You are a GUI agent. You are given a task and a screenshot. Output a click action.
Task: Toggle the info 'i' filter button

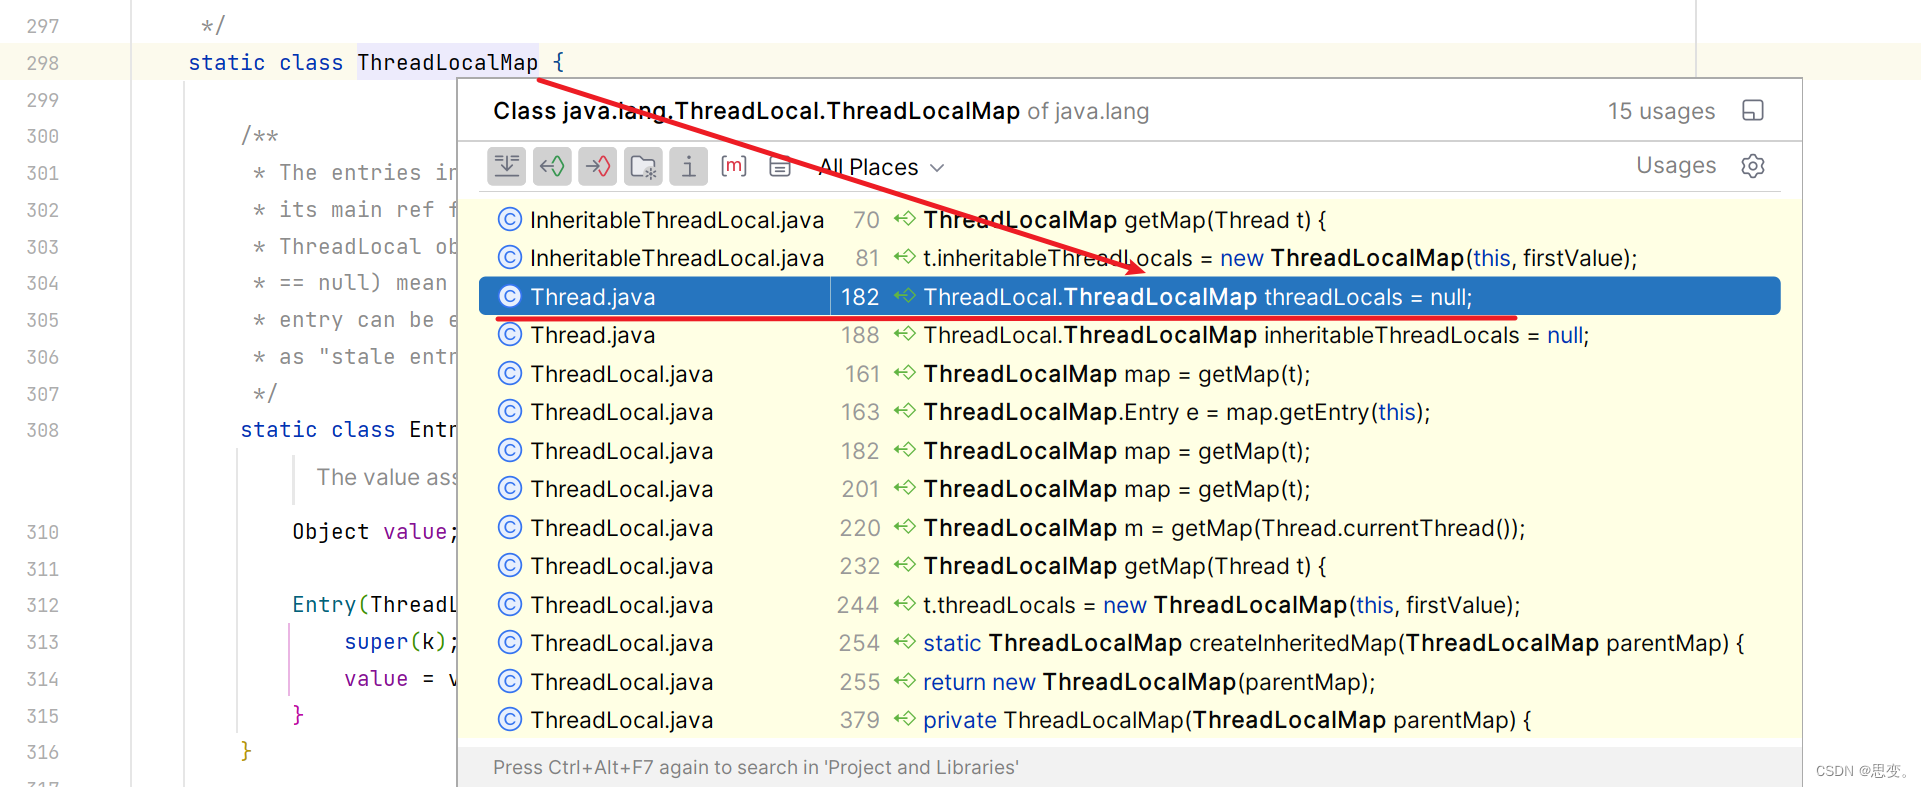688,166
